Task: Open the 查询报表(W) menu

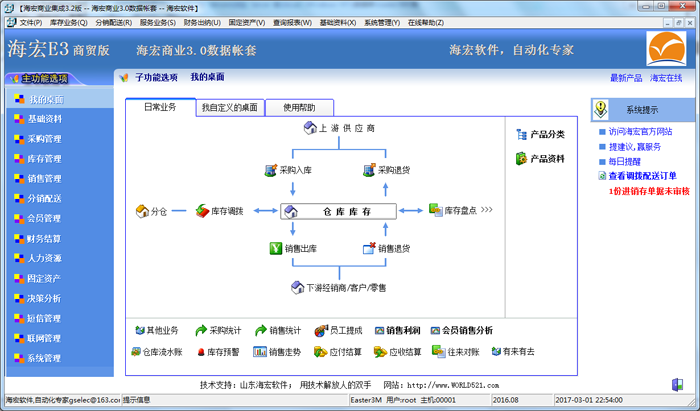Action: click(x=292, y=22)
